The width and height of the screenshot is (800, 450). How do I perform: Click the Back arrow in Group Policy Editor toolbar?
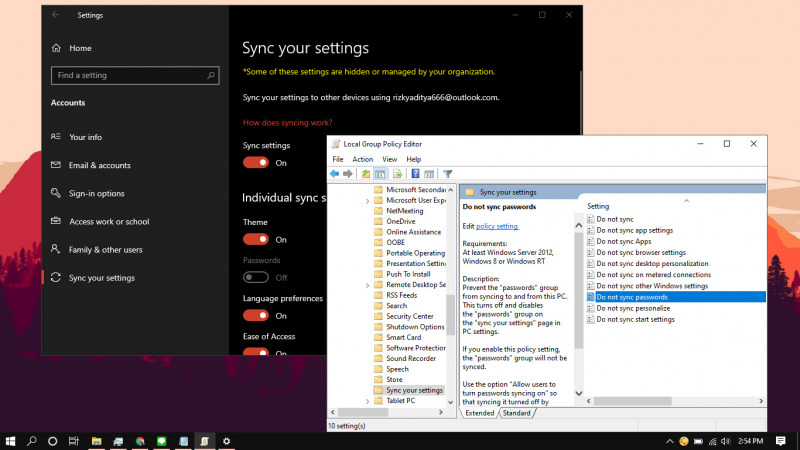tap(334, 174)
